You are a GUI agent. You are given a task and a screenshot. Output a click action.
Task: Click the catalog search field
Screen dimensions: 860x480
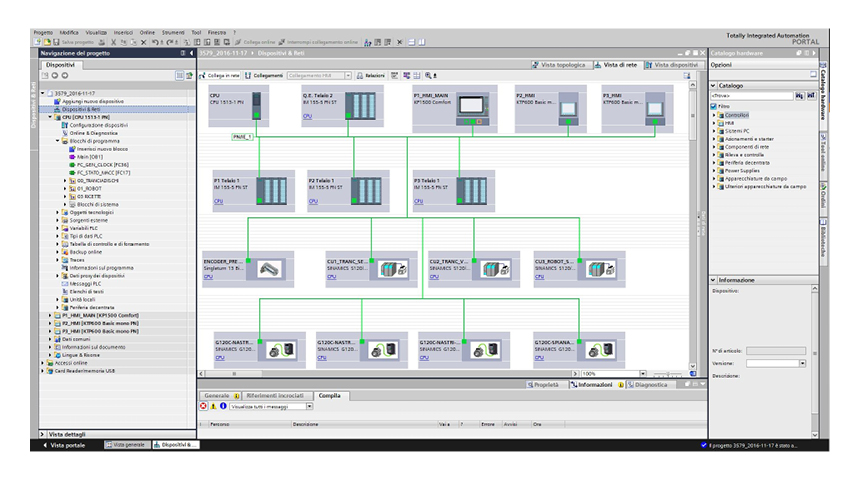pyautogui.click(x=751, y=96)
